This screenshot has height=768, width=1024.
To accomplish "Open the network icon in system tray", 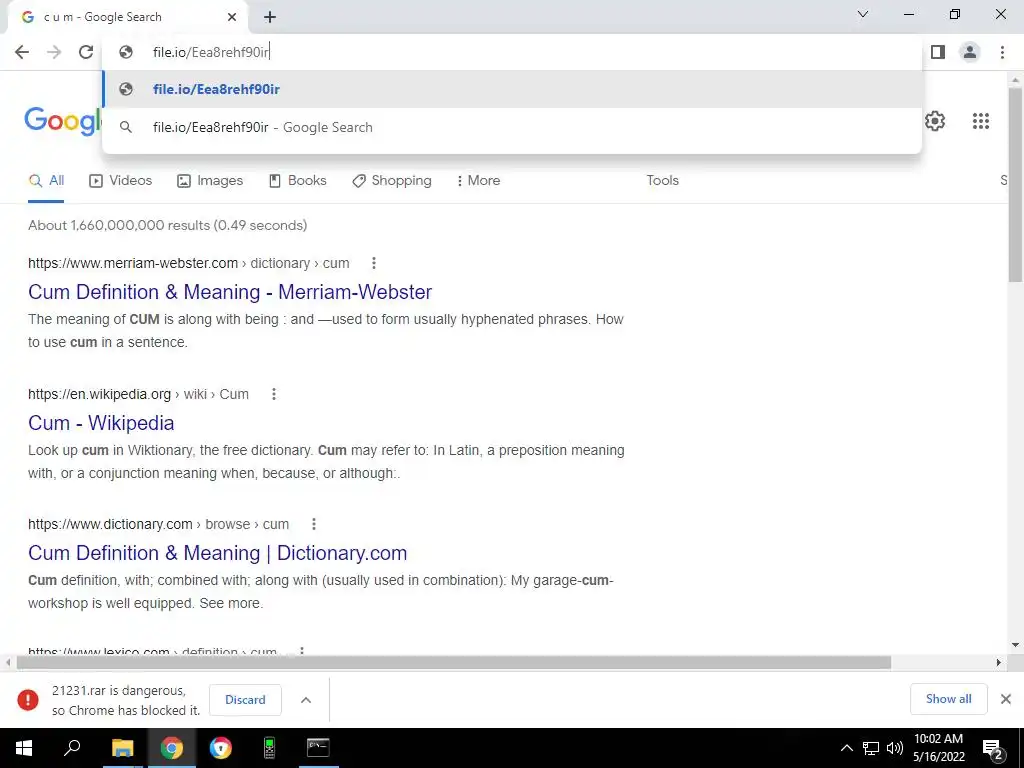I will (871, 748).
